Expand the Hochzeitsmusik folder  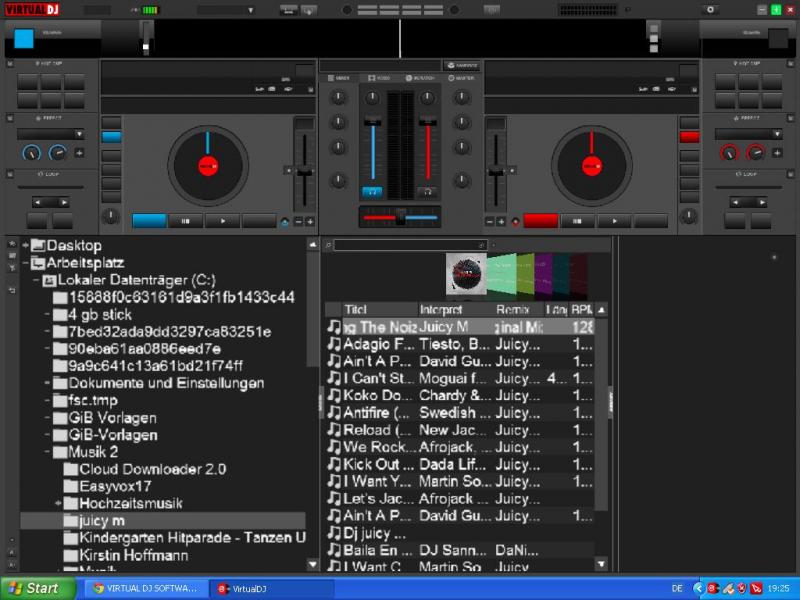(x=59, y=503)
